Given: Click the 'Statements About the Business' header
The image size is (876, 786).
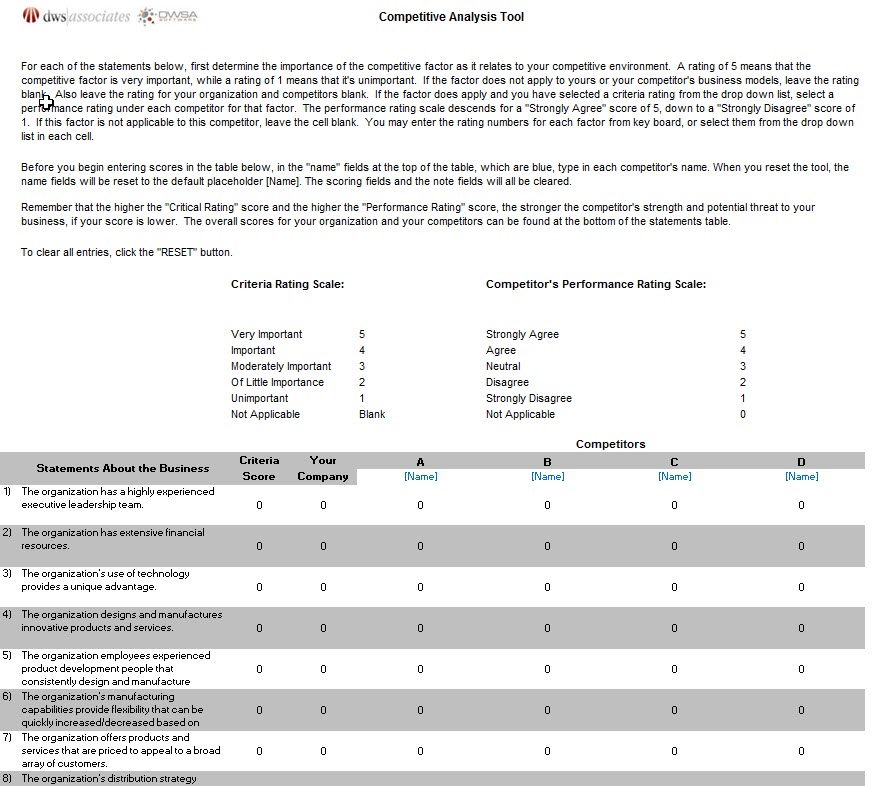Looking at the screenshot, I should [123, 468].
